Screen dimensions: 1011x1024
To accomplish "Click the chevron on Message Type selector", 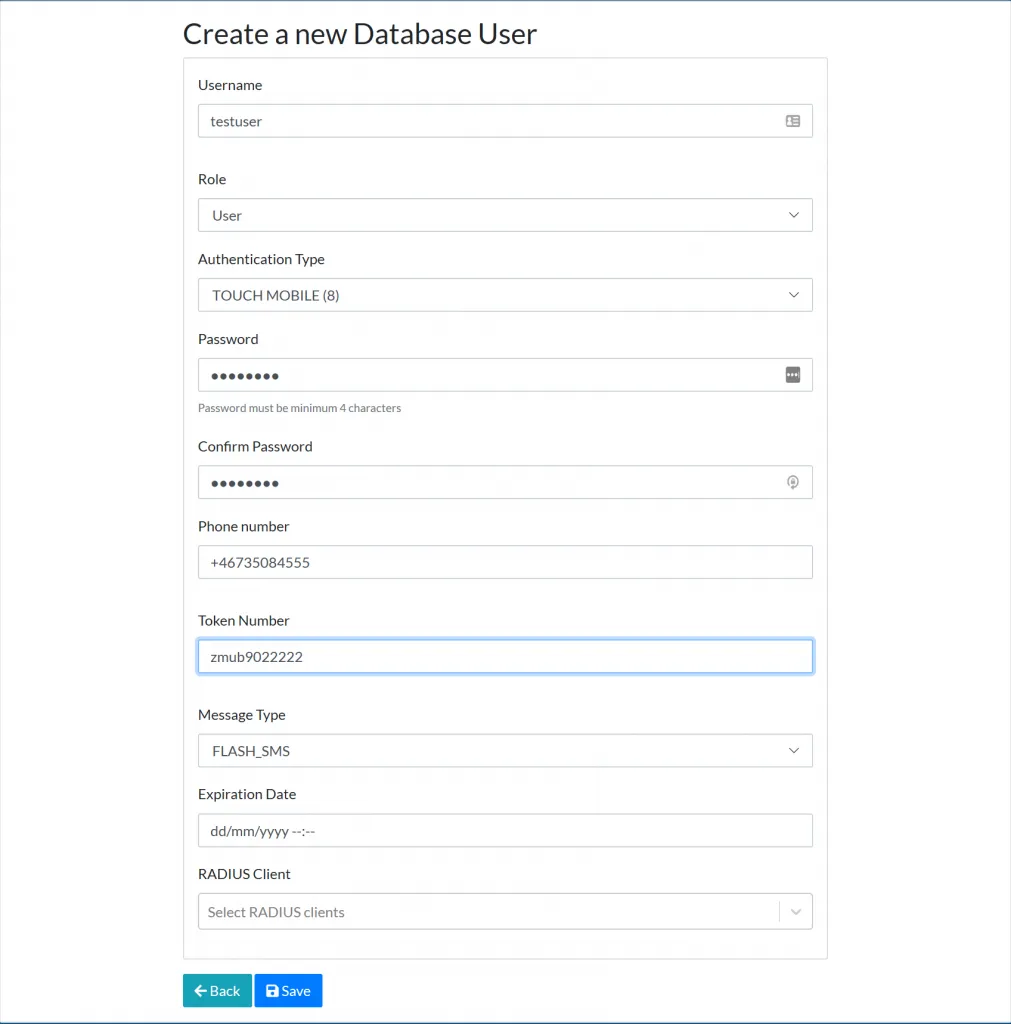I will [x=793, y=750].
